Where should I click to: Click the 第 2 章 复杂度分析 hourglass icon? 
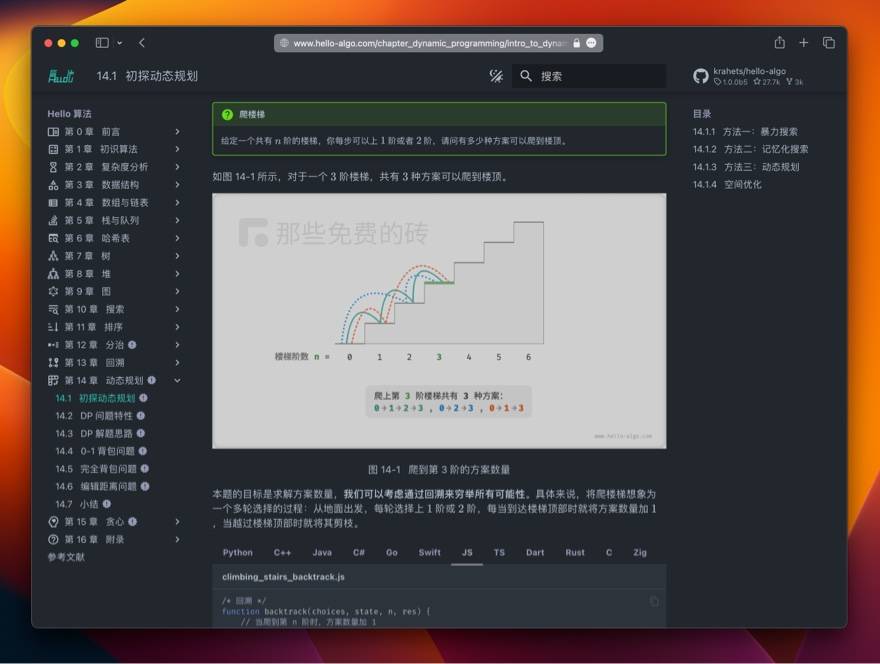53,167
